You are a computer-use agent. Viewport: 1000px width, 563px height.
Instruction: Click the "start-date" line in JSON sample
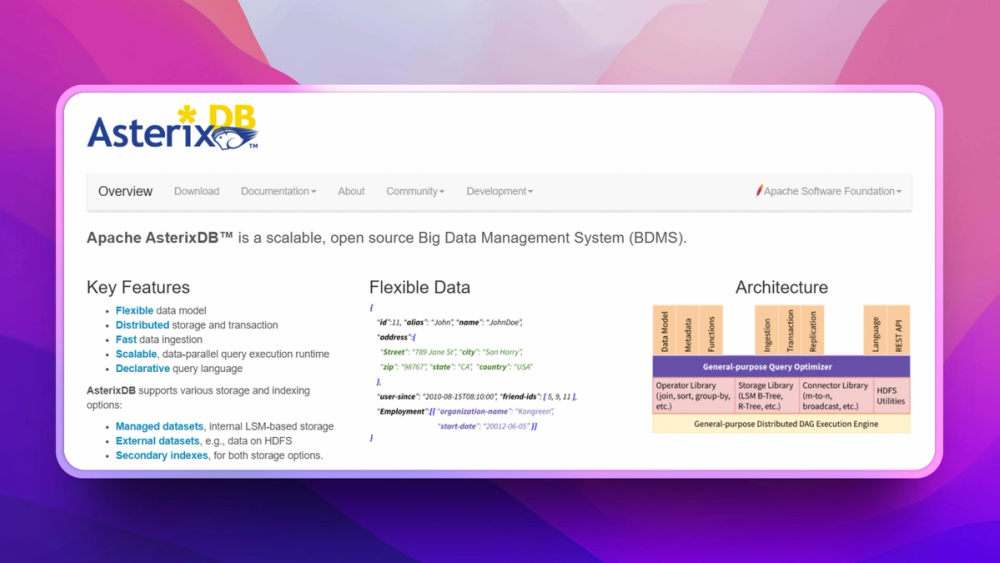tap(487, 426)
